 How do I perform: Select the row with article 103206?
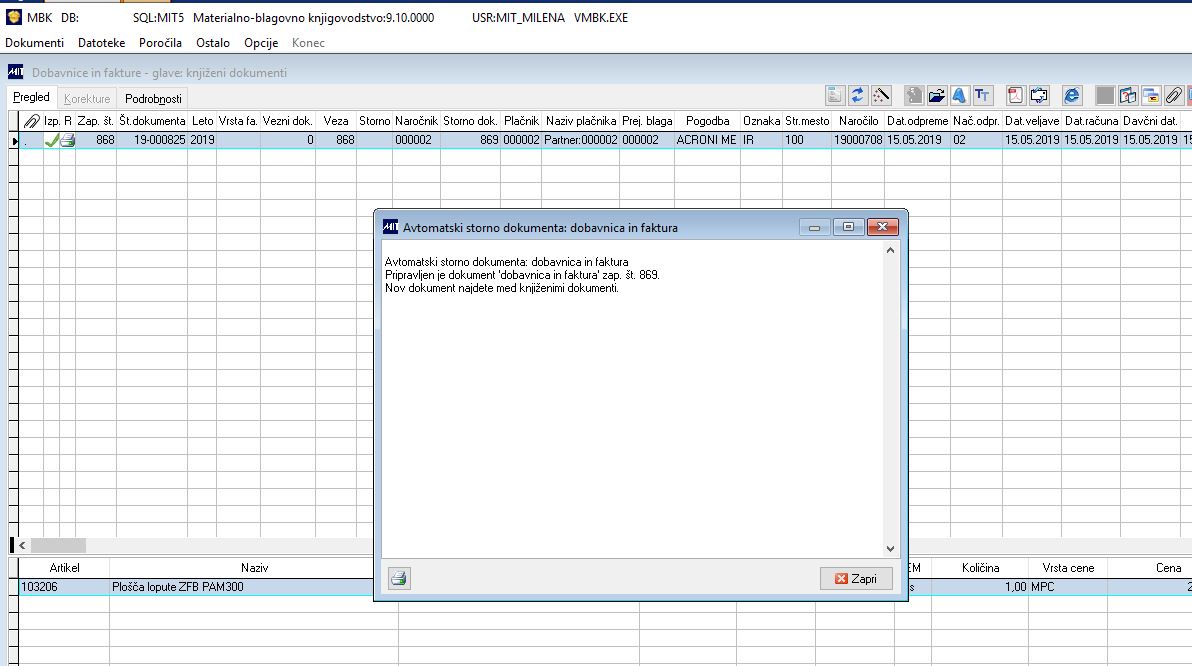click(195, 587)
